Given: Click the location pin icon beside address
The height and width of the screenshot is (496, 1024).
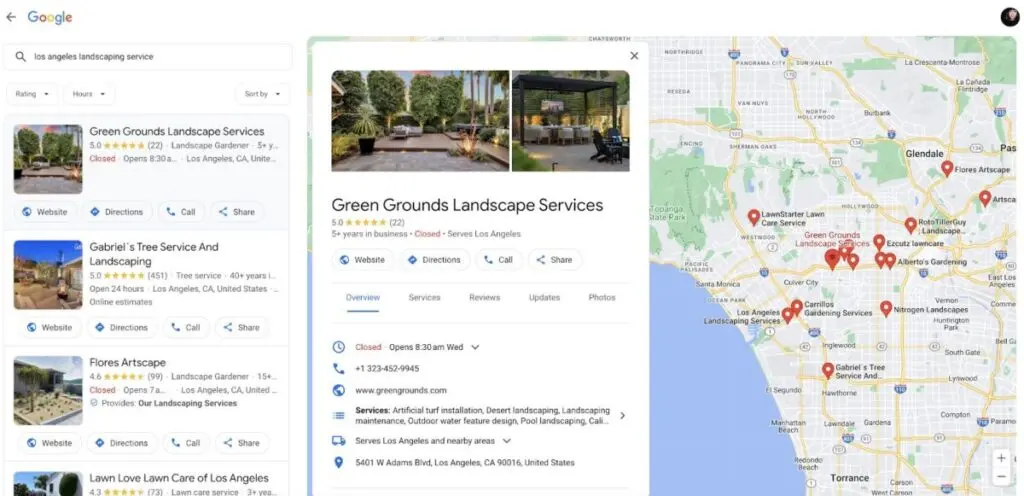Looking at the screenshot, I should coord(338,463).
